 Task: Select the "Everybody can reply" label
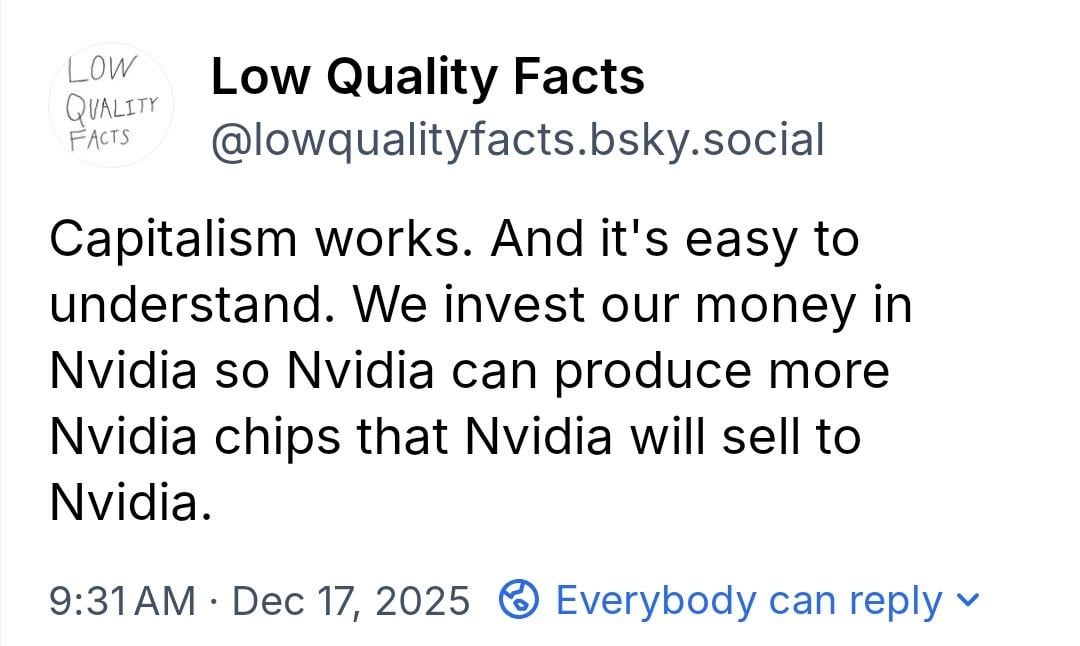(x=749, y=600)
